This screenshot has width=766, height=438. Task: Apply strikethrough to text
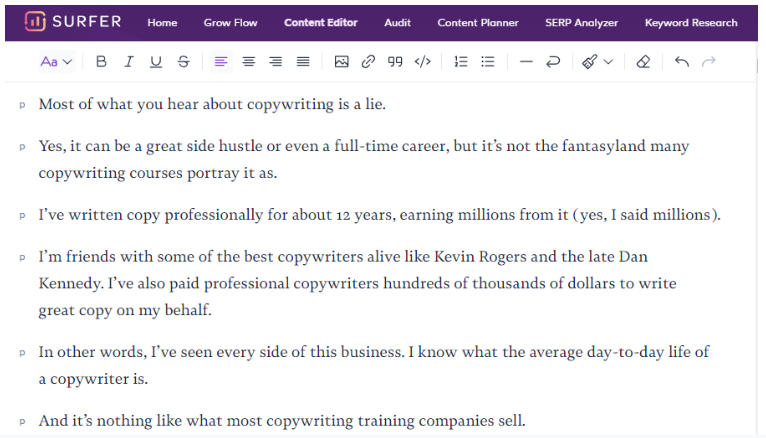184,62
